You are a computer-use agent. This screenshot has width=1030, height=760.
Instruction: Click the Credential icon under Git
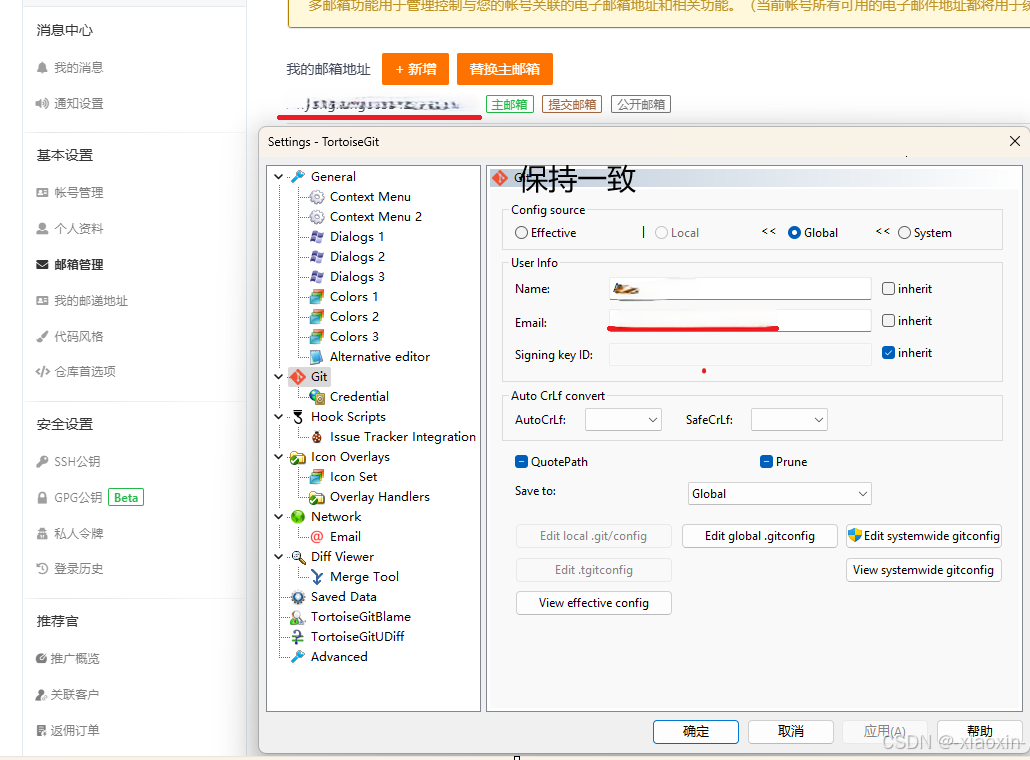click(x=317, y=397)
